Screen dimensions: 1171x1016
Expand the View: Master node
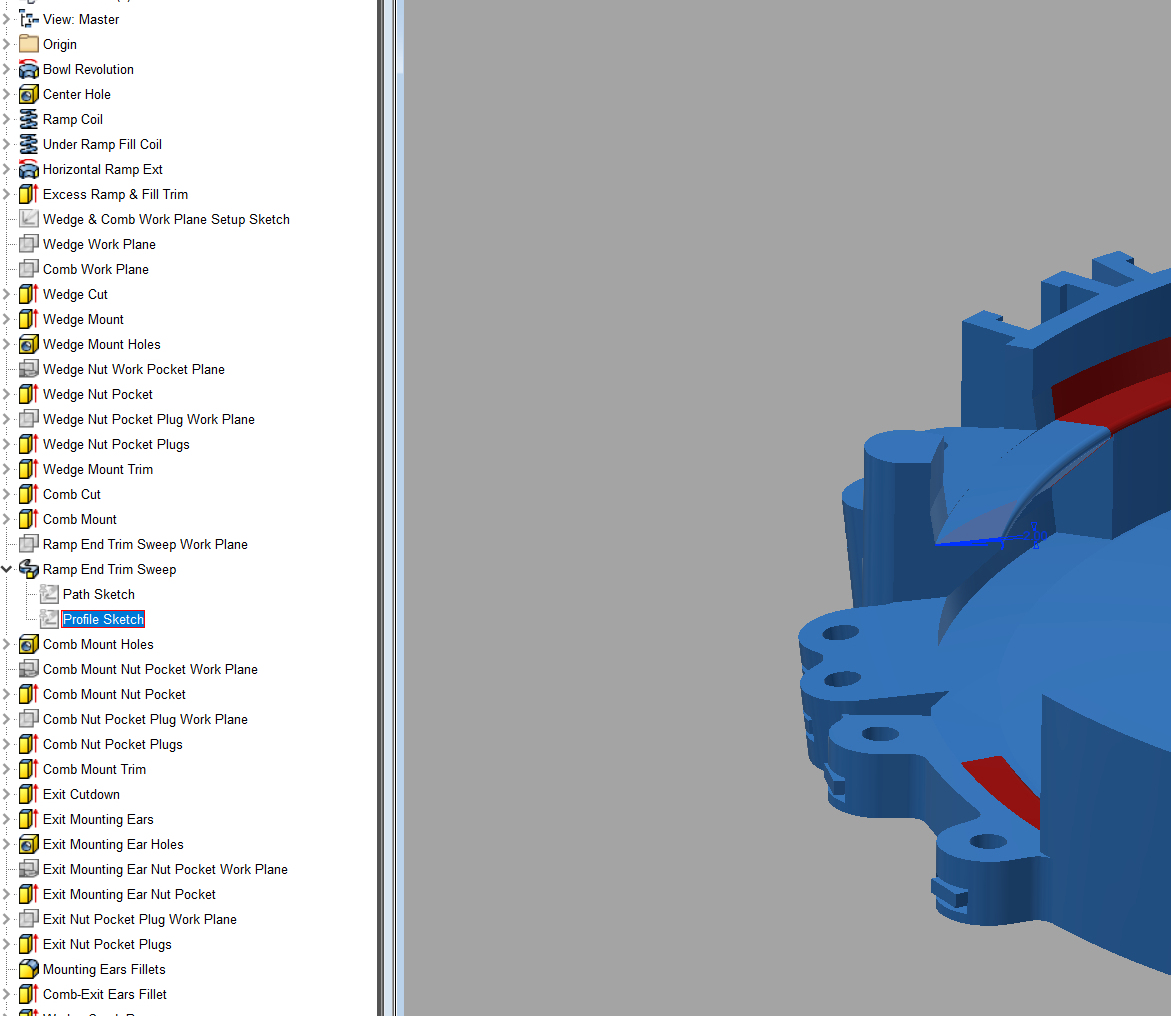pos(7,18)
